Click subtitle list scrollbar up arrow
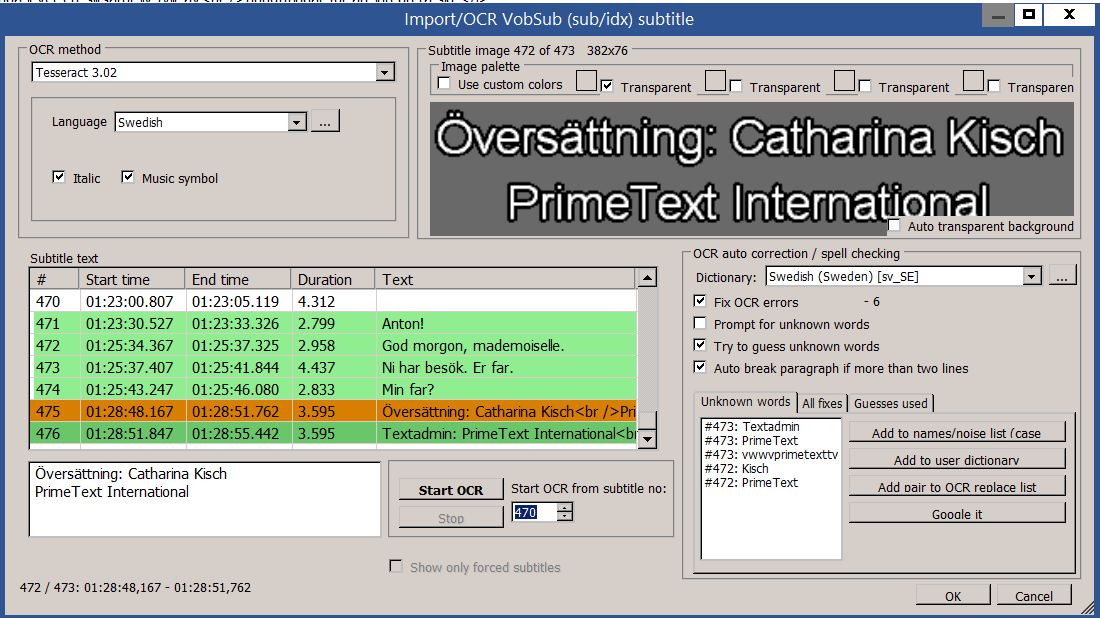This screenshot has height=618, width=1100. [647, 278]
